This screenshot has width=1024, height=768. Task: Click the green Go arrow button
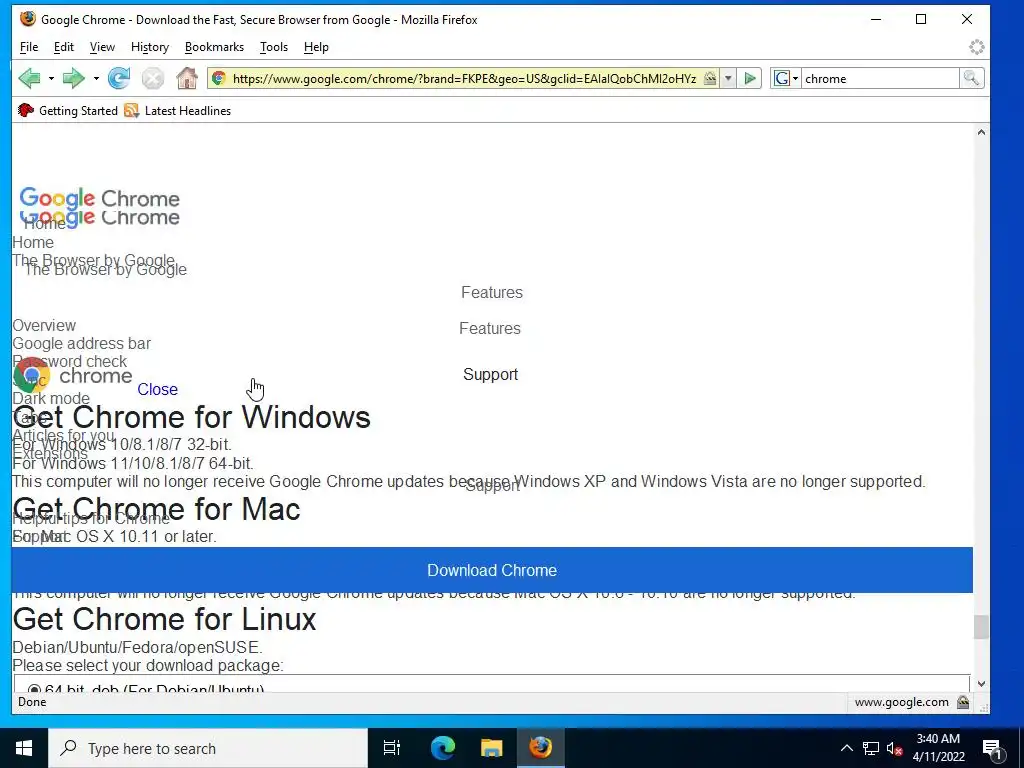tap(750, 78)
